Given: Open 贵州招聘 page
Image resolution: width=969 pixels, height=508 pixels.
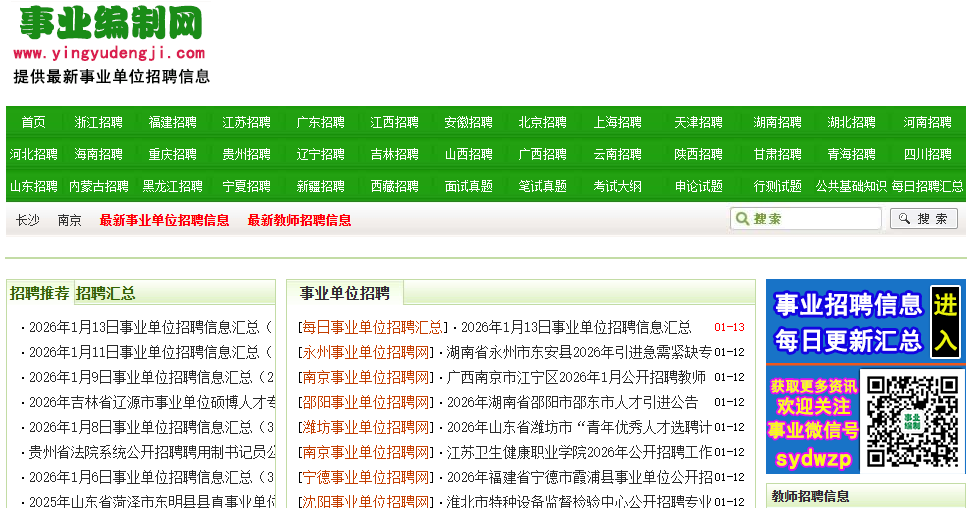Looking at the screenshot, I should pyautogui.click(x=247, y=155).
